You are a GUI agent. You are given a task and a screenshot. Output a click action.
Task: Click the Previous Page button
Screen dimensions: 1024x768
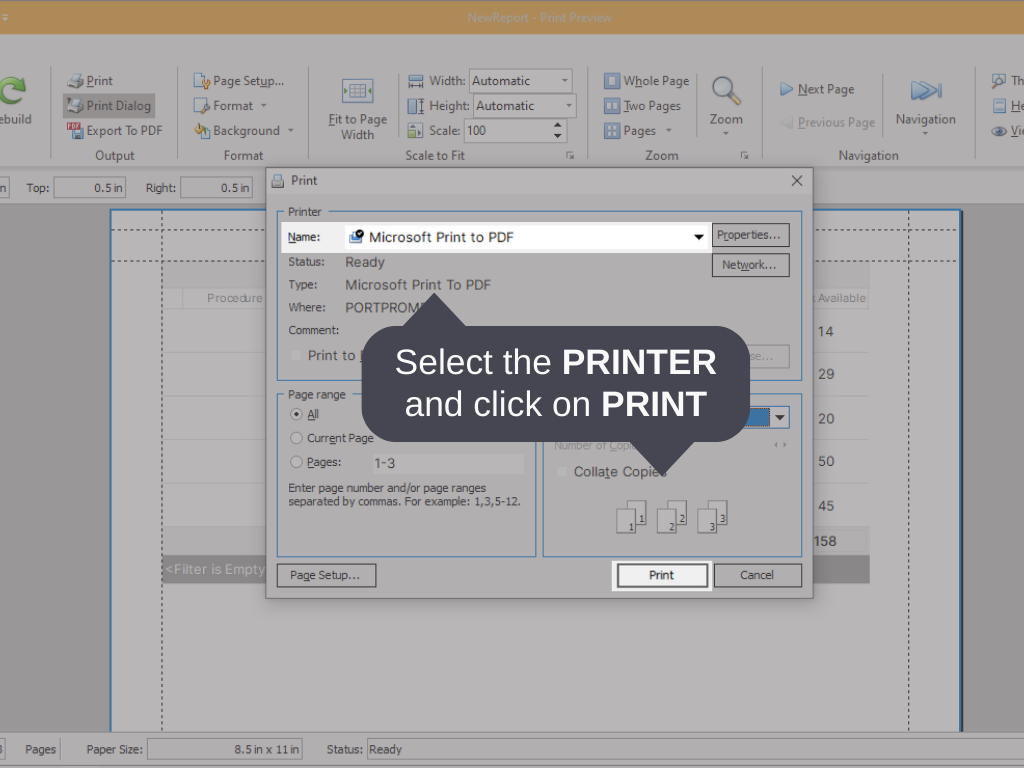coord(827,122)
